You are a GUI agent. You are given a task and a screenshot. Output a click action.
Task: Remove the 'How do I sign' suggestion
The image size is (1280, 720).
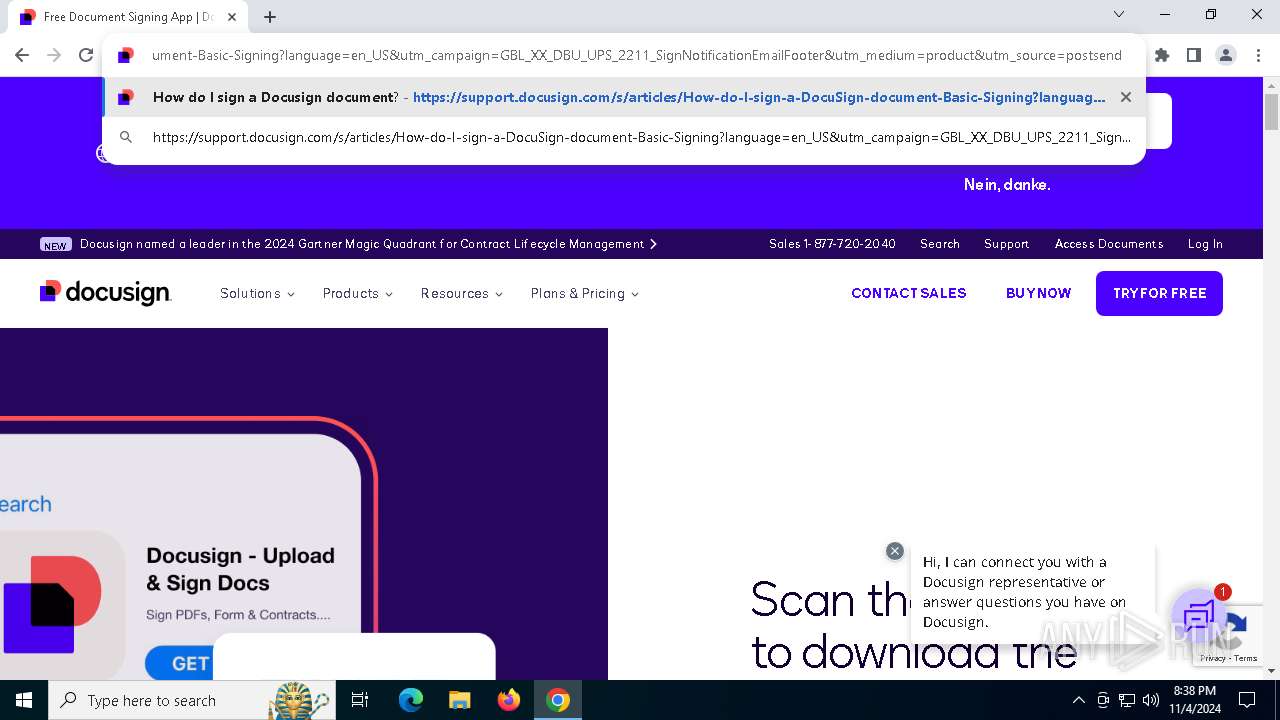[x=1126, y=97]
